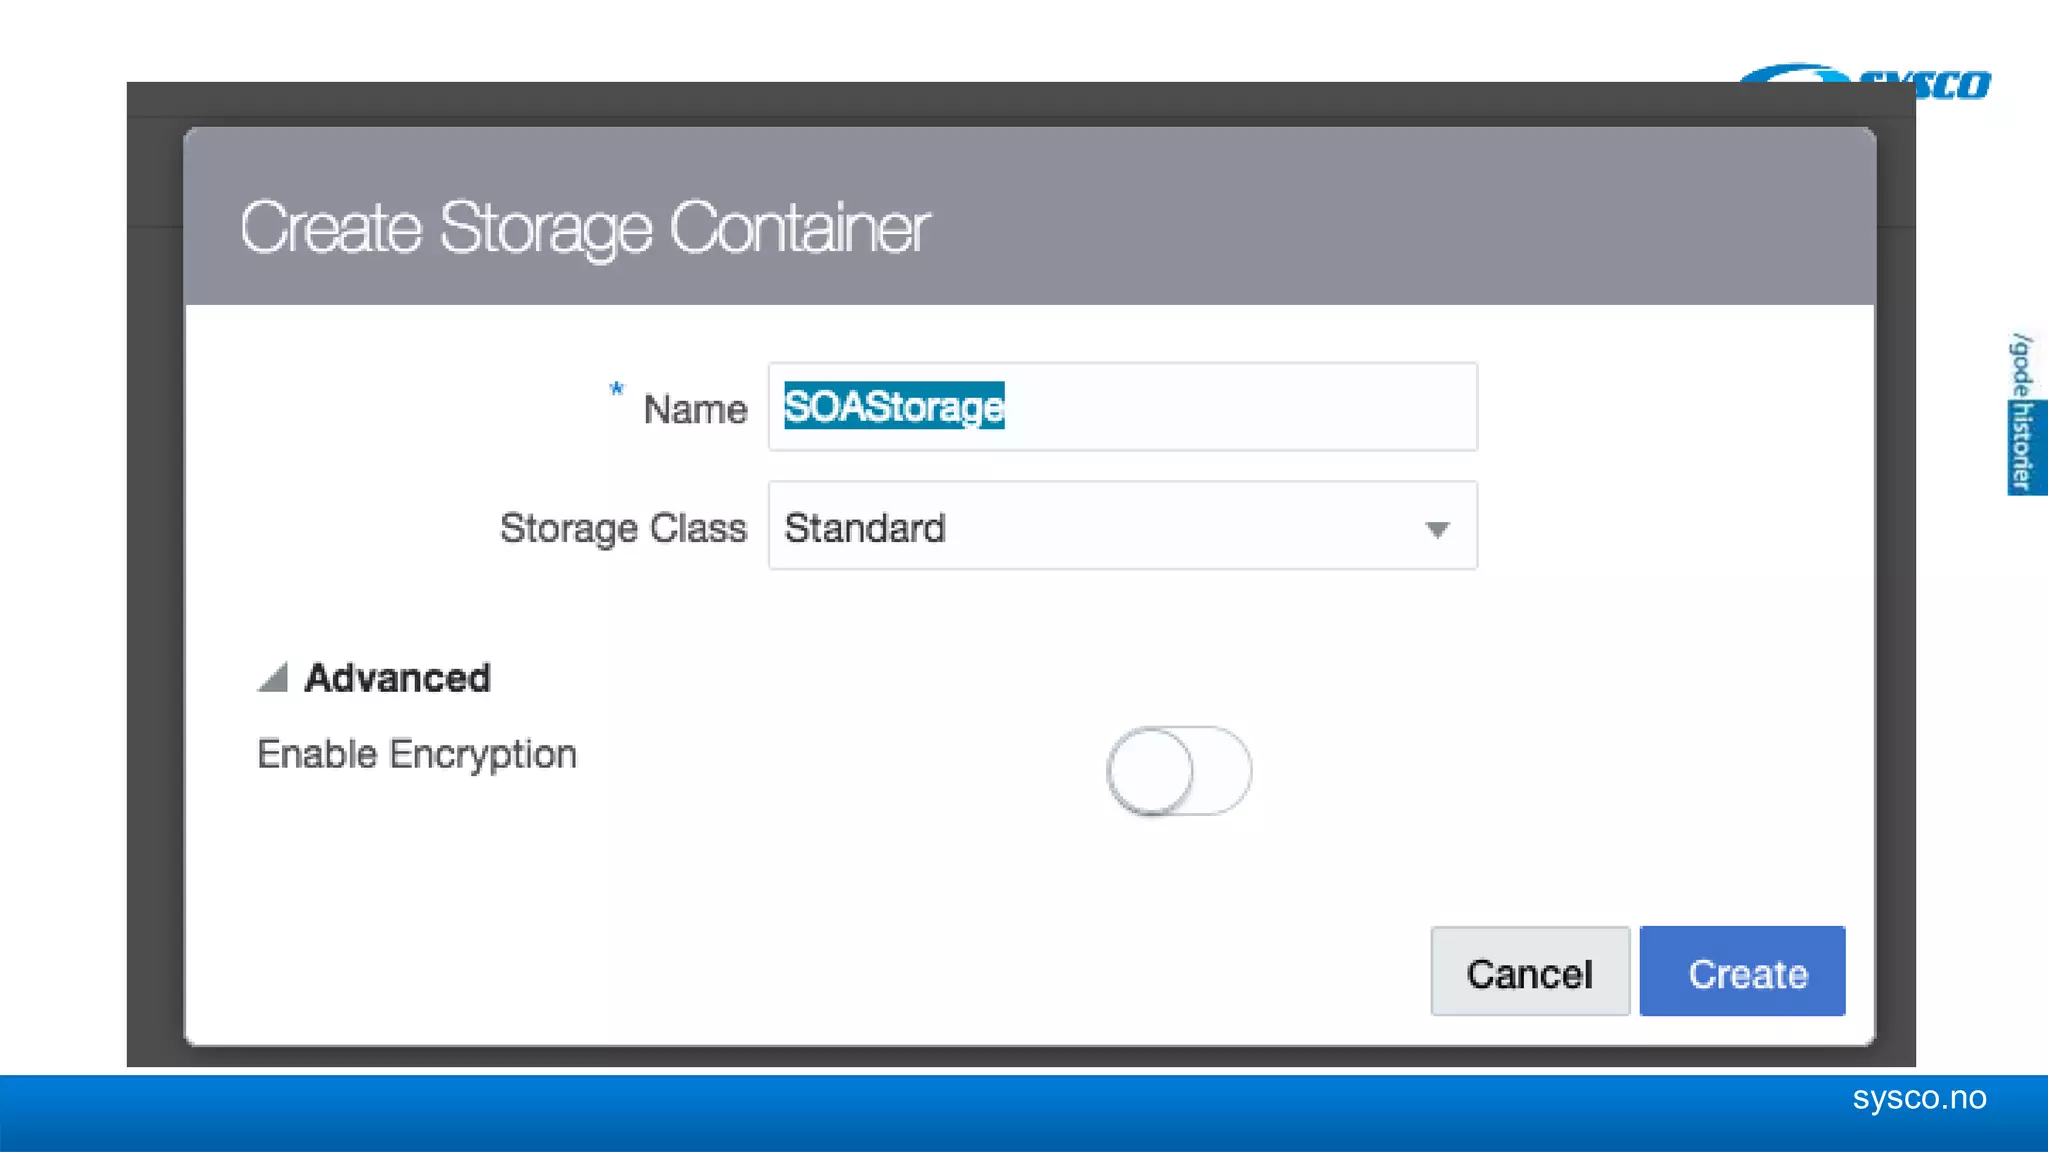The height and width of the screenshot is (1152, 2048).
Task: Click the Storage Class dropdown arrow
Action: pyautogui.click(x=1437, y=529)
